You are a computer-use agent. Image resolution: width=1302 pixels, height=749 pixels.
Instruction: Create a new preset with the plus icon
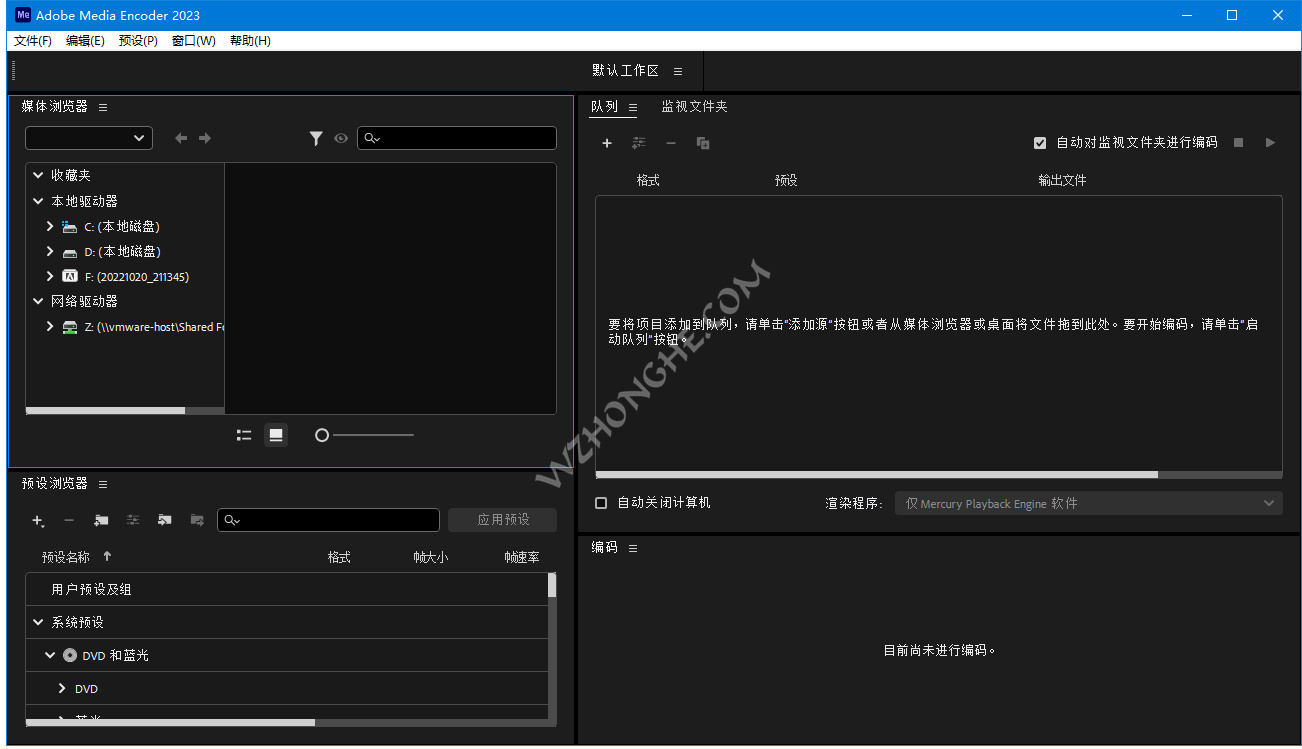(x=36, y=520)
